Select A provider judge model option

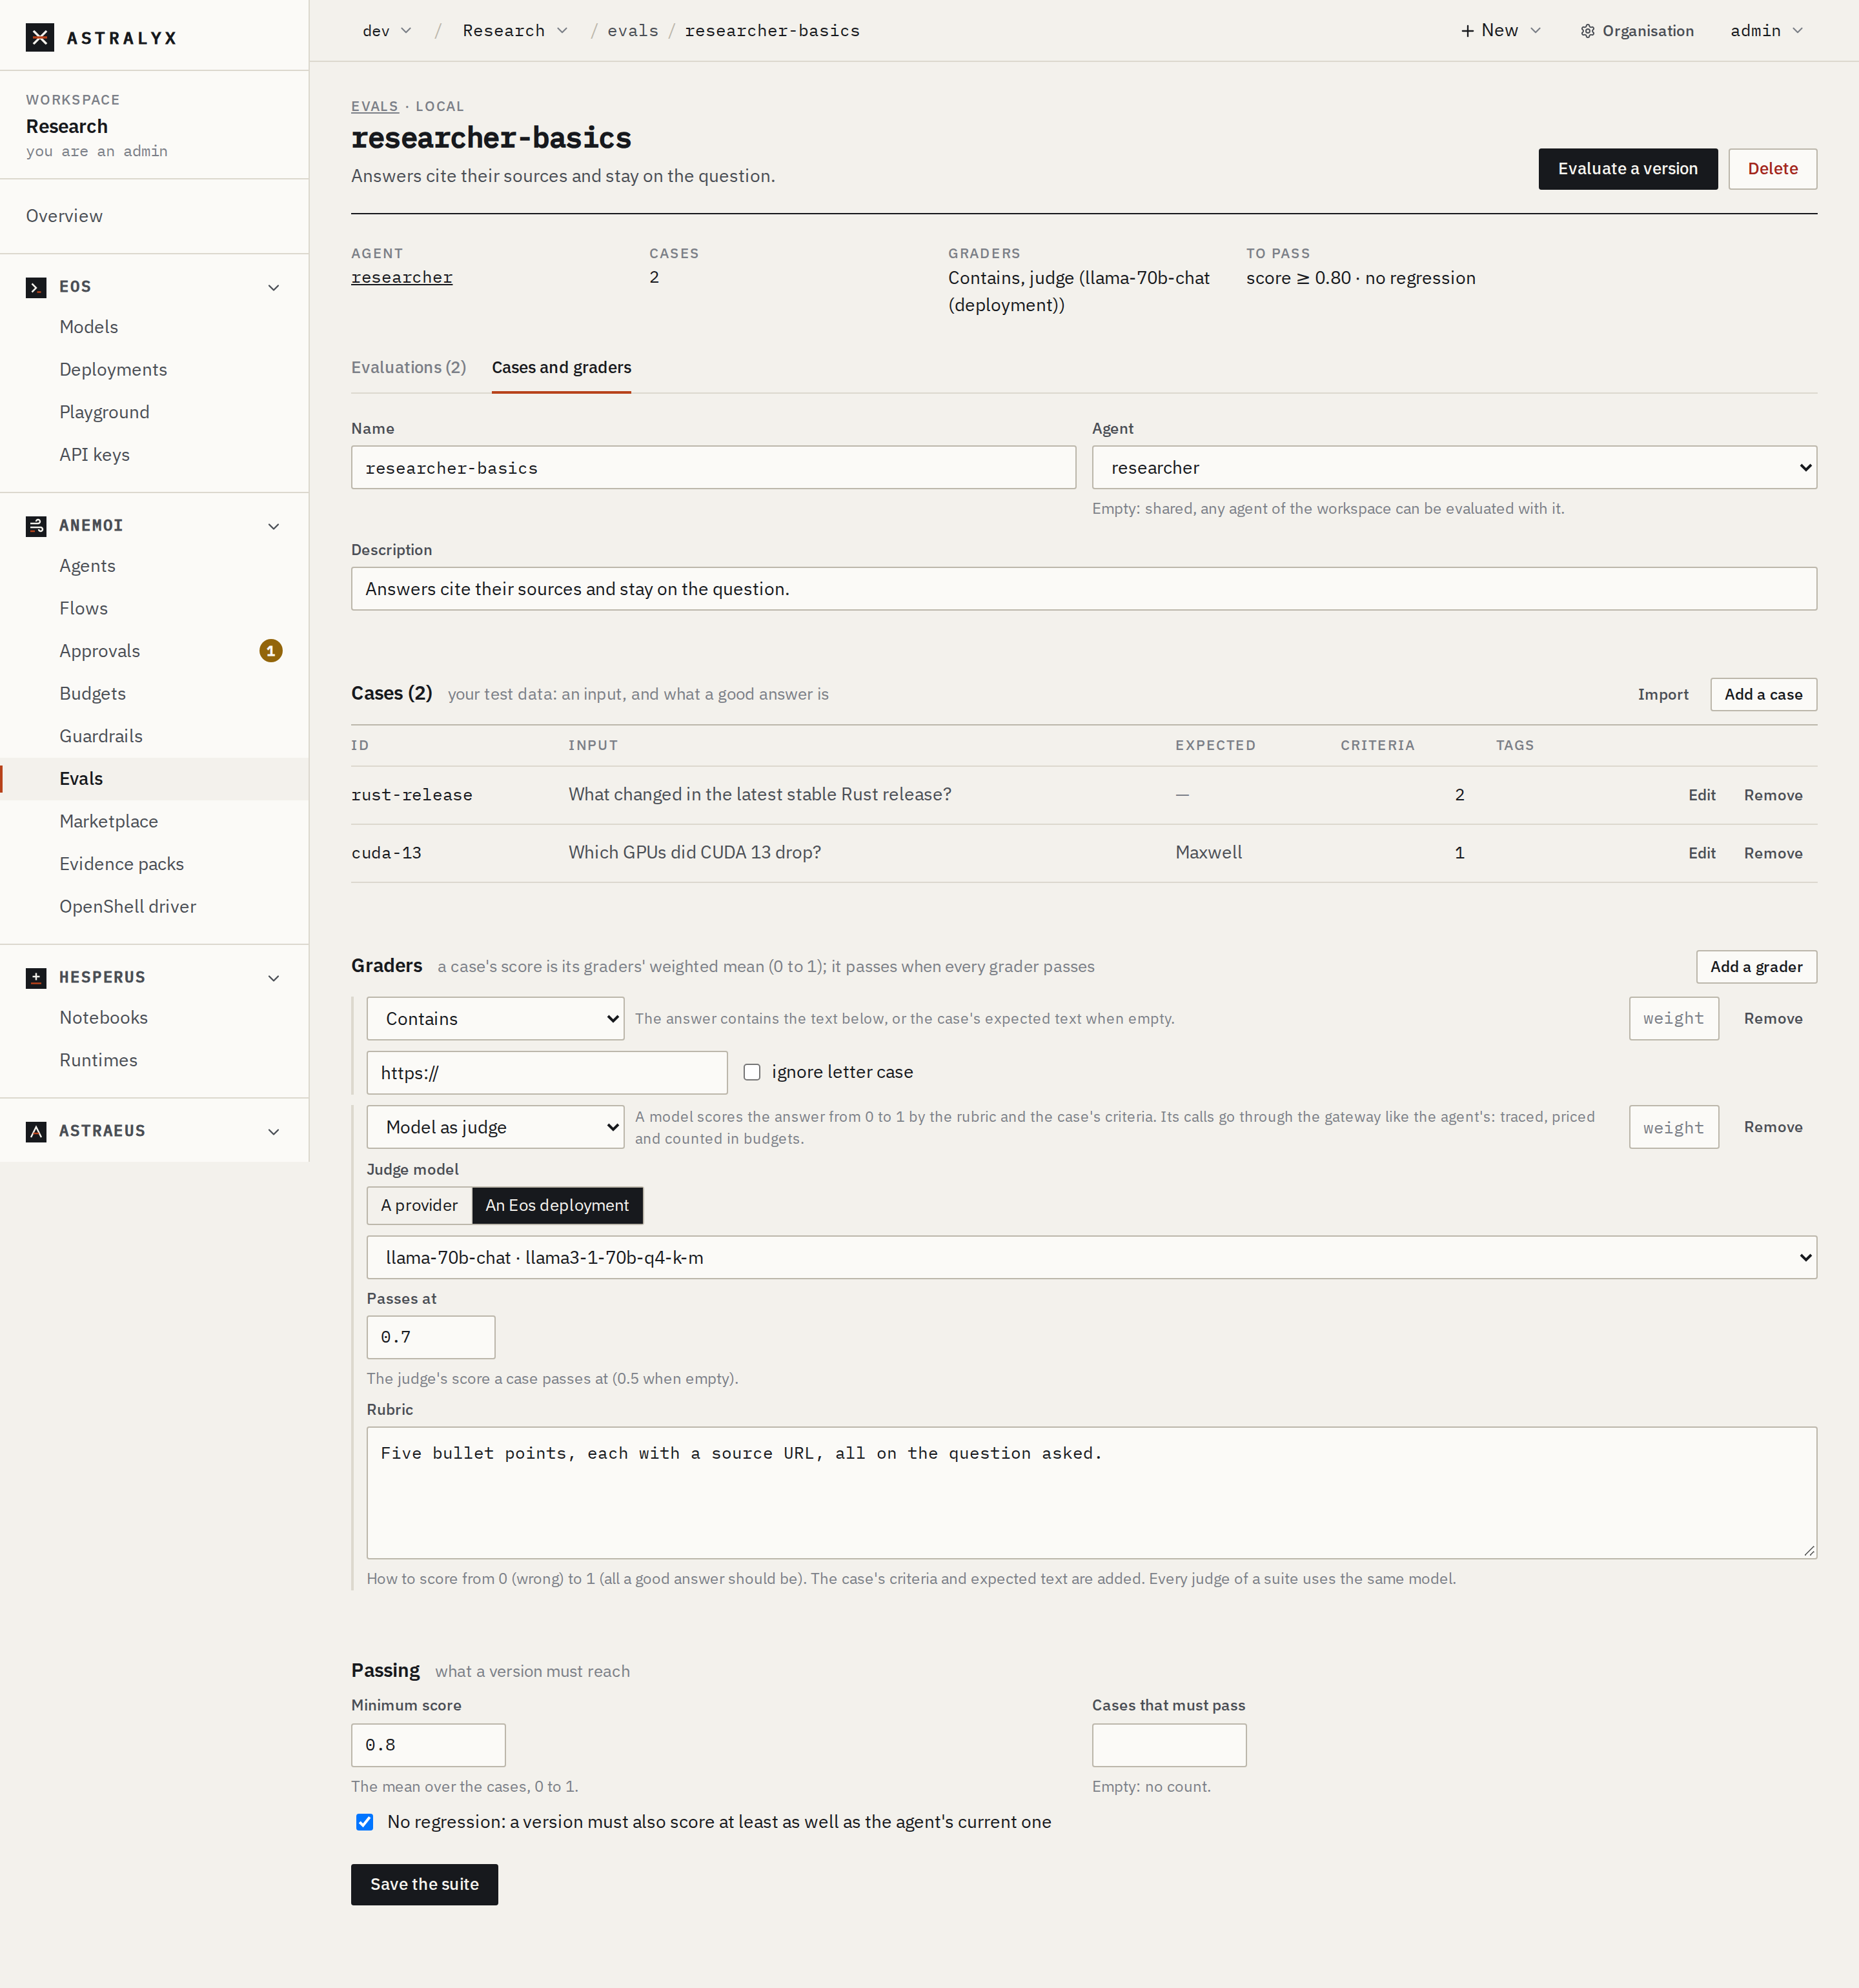pyautogui.click(x=419, y=1206)
